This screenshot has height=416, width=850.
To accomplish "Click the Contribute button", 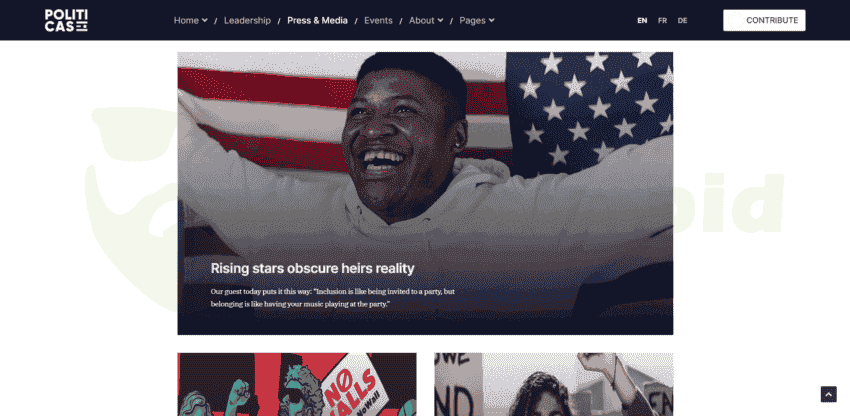I will 764,21.
